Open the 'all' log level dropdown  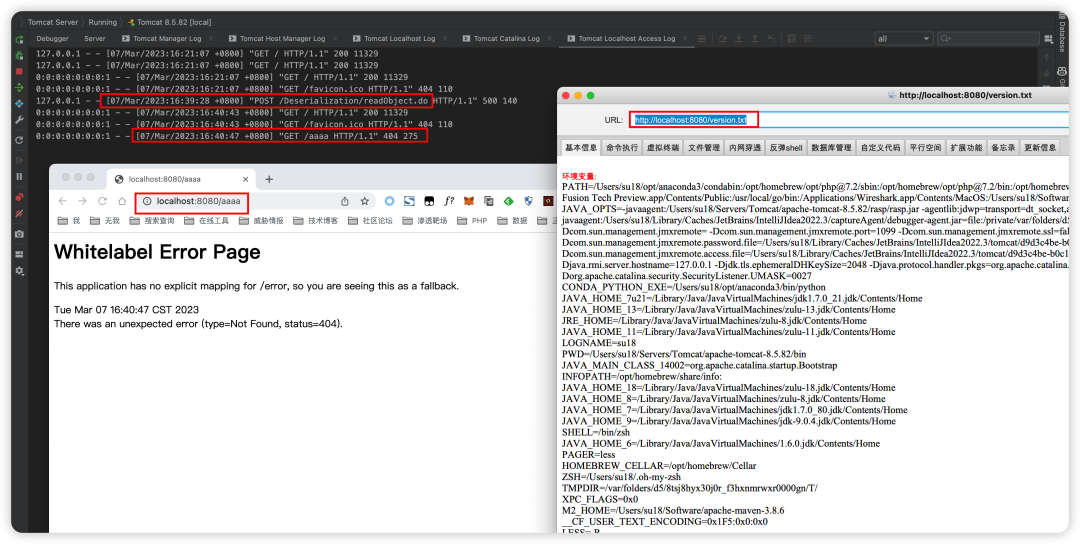[903, 39]
